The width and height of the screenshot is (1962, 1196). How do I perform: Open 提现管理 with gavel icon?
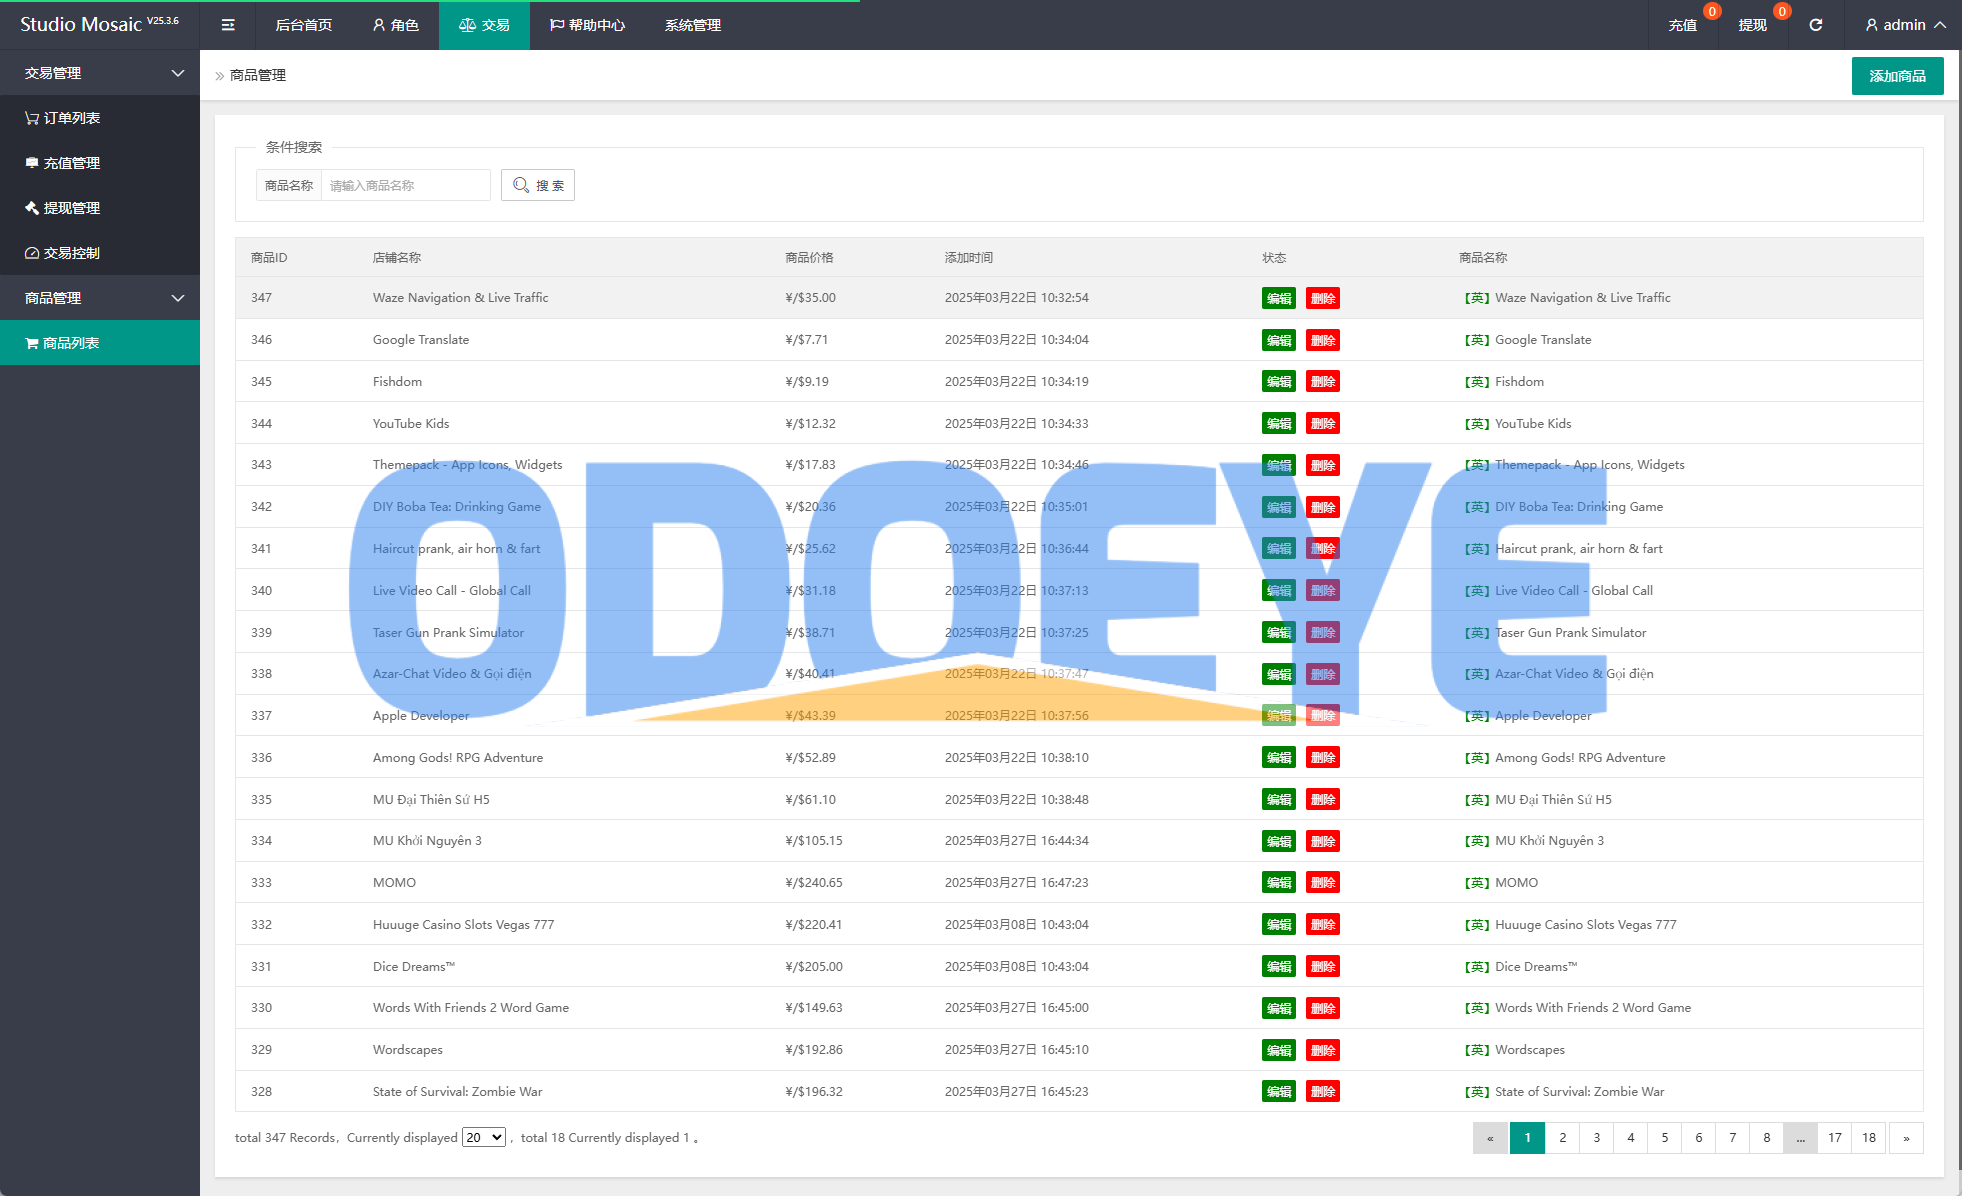(62, 208)
